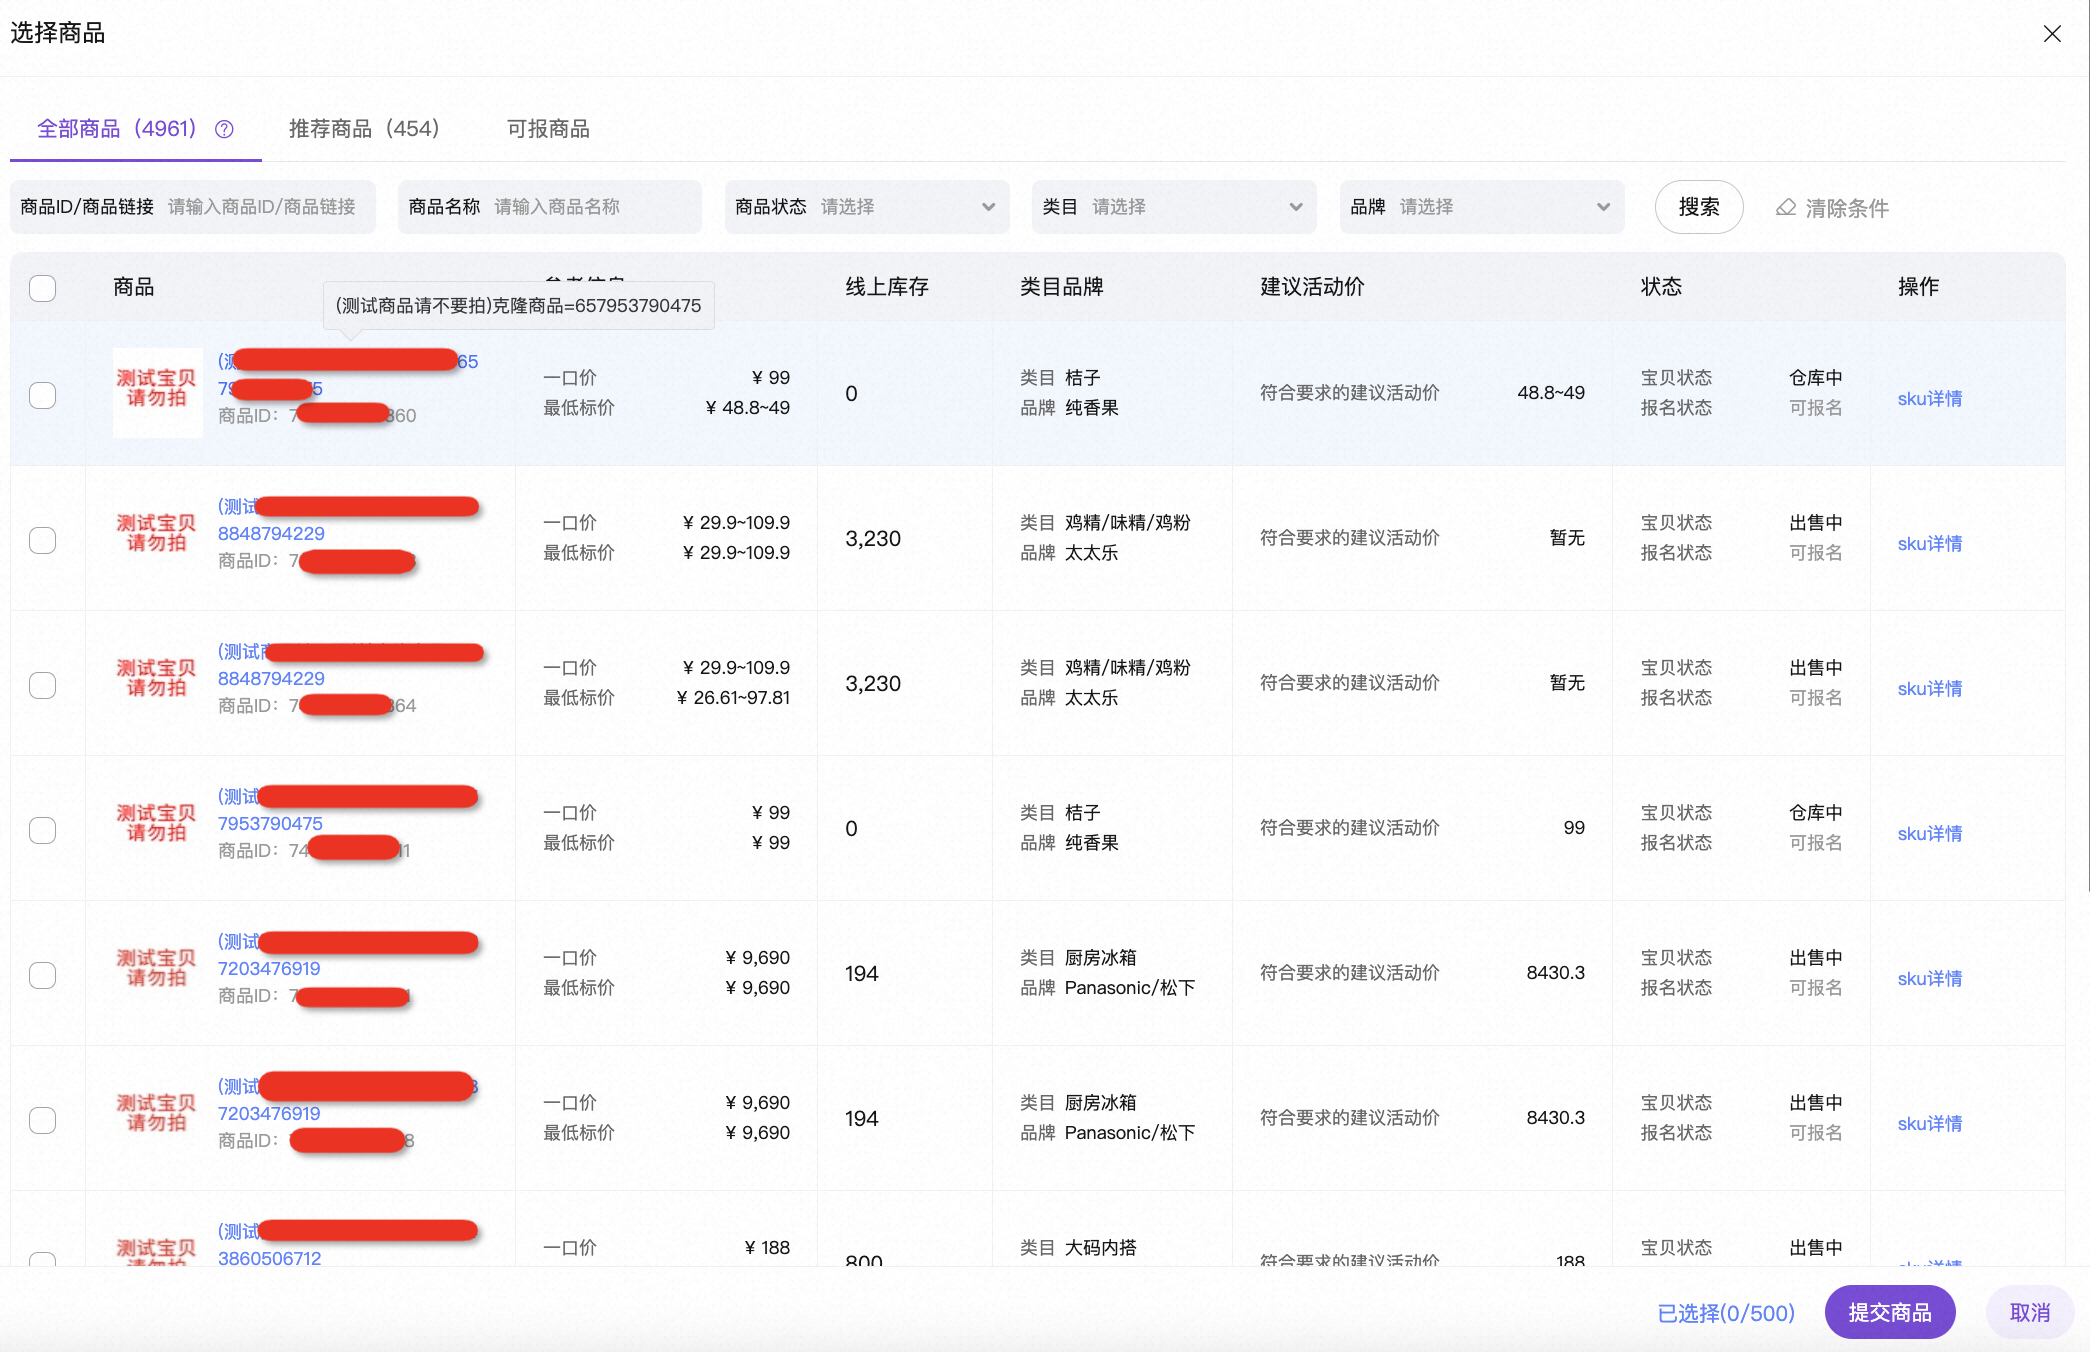
Task: Click 提交商品 button
Action: tap(1890, 1312)
